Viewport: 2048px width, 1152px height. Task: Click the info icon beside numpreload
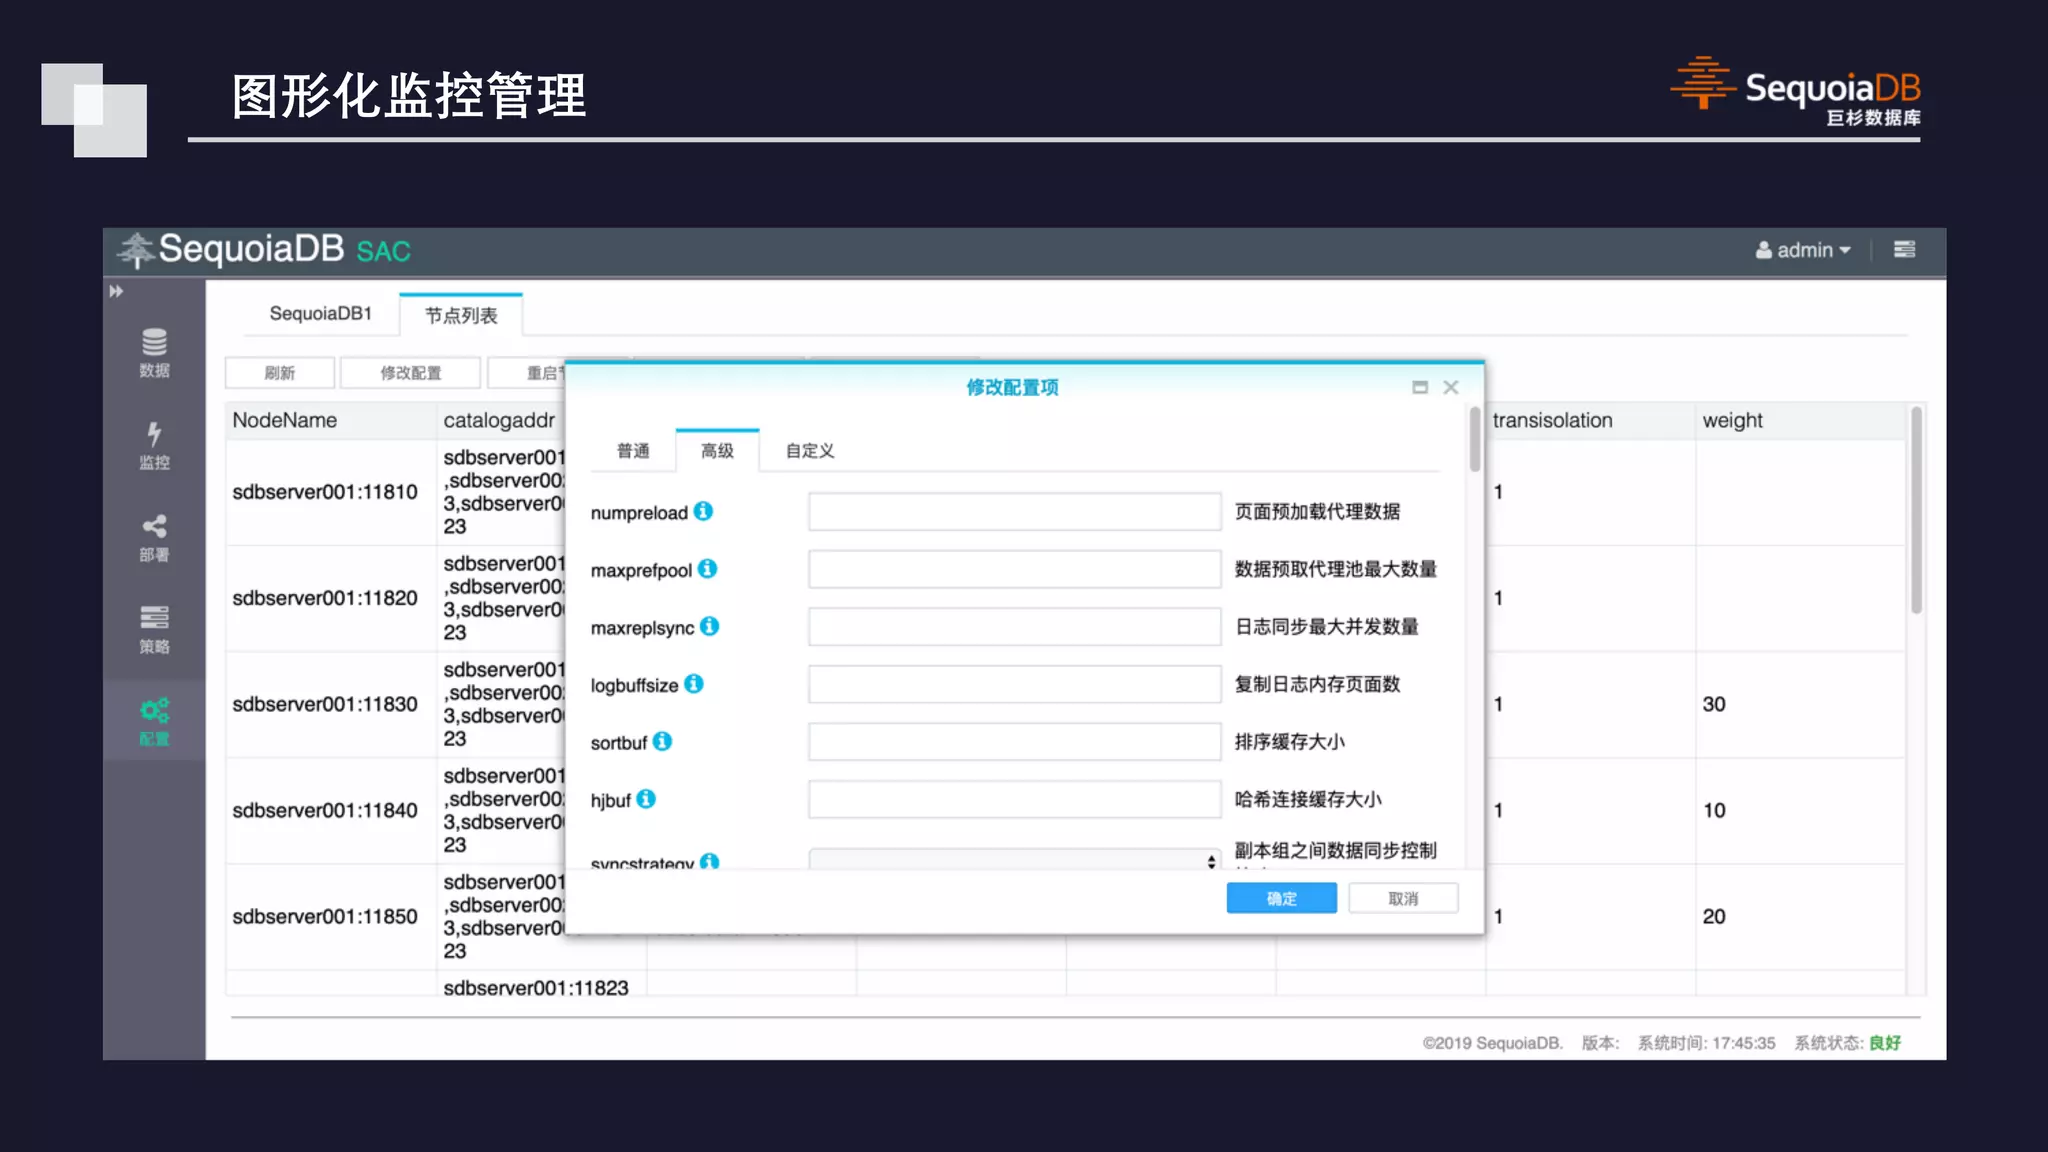tap(703, 511)
